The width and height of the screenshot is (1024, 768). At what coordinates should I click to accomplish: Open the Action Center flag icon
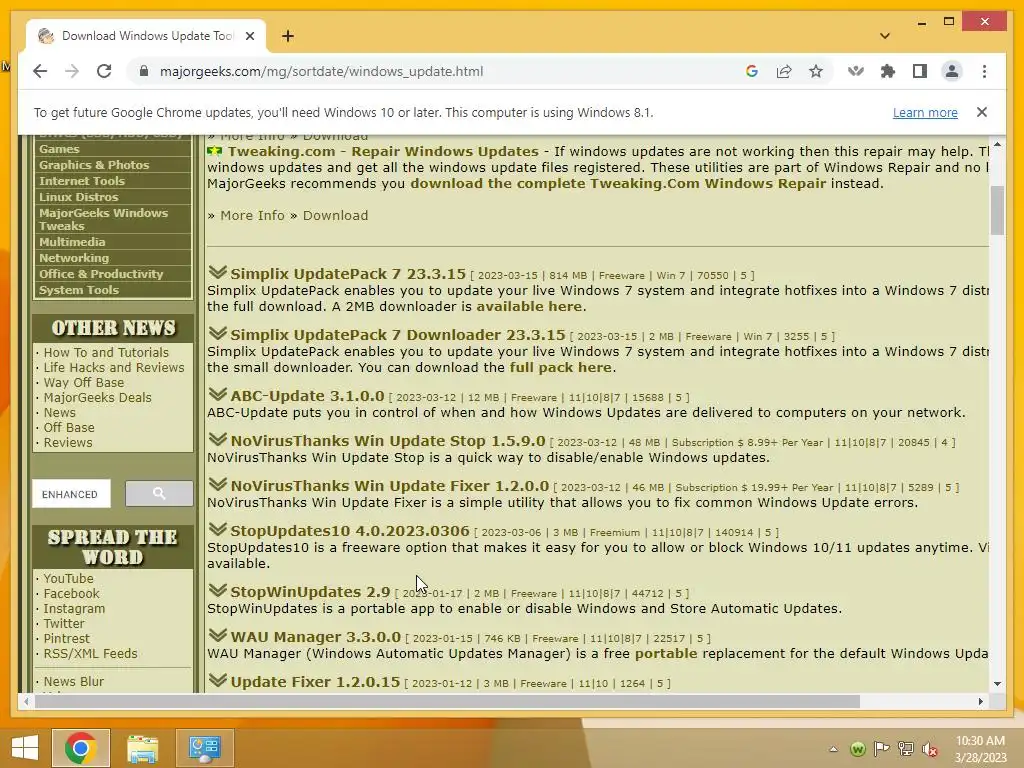(x=882, y=748)
